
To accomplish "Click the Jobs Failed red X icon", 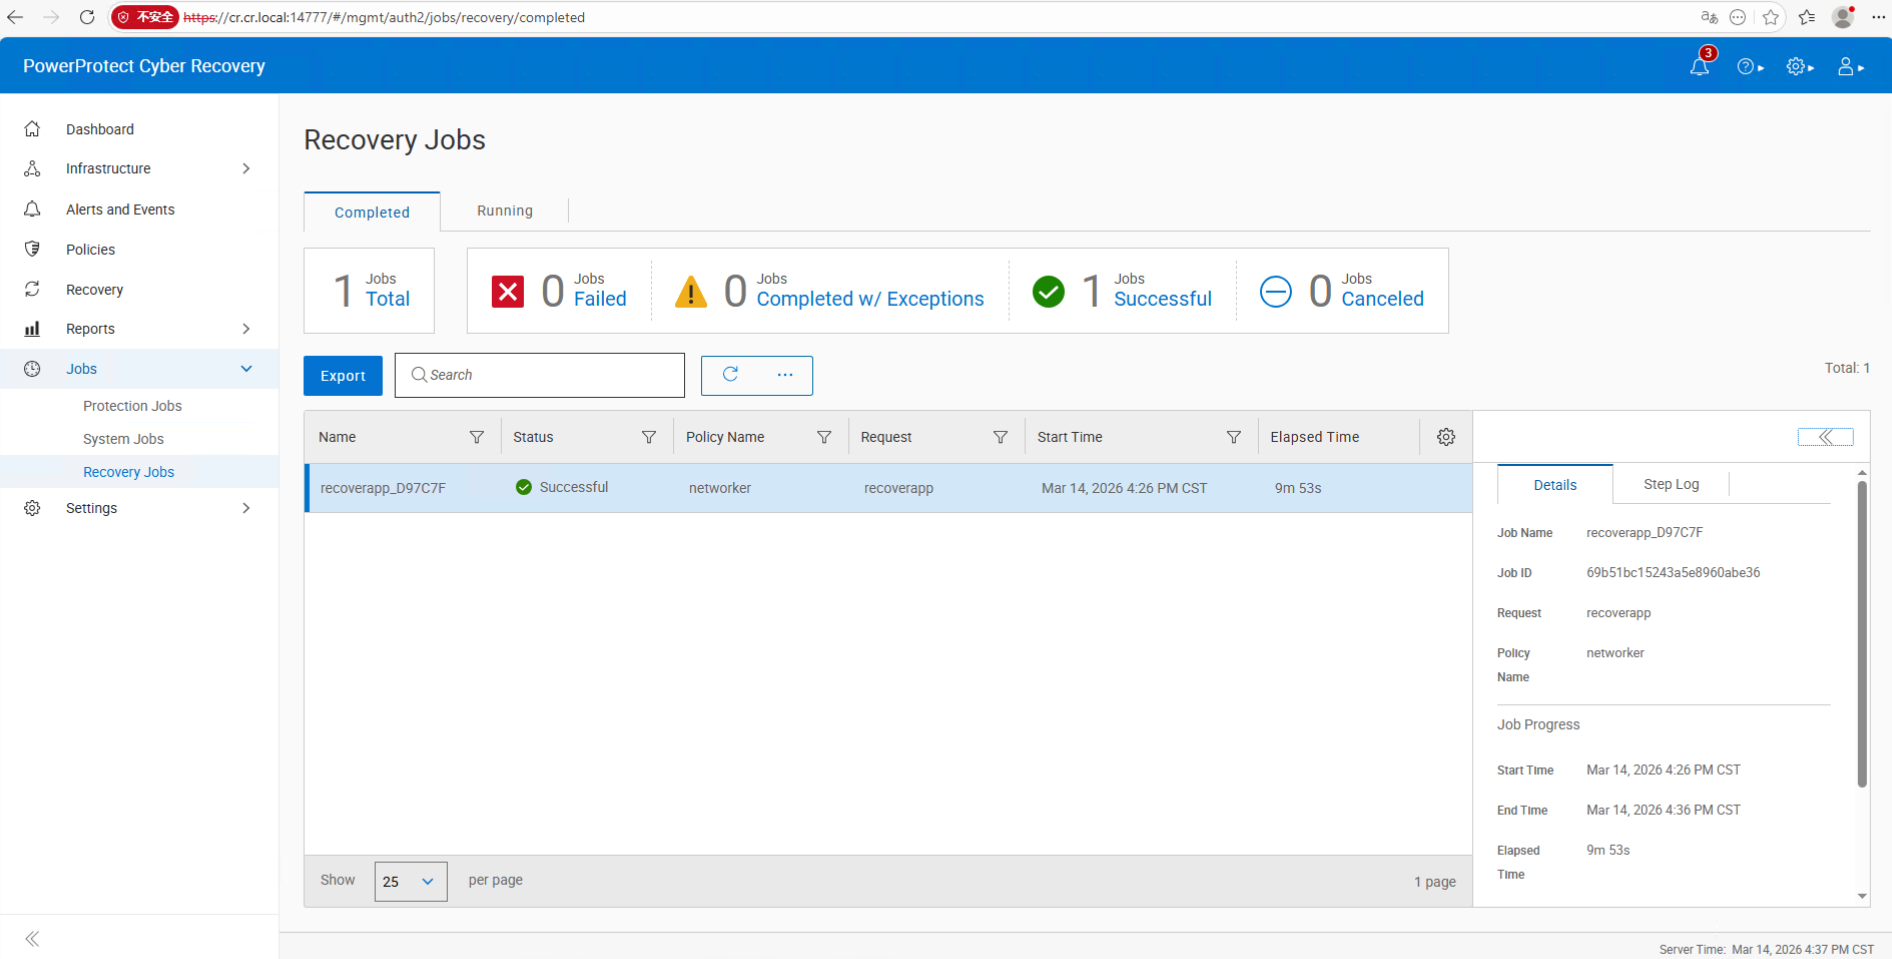I will pyautogui.click(x=508, y=292).
